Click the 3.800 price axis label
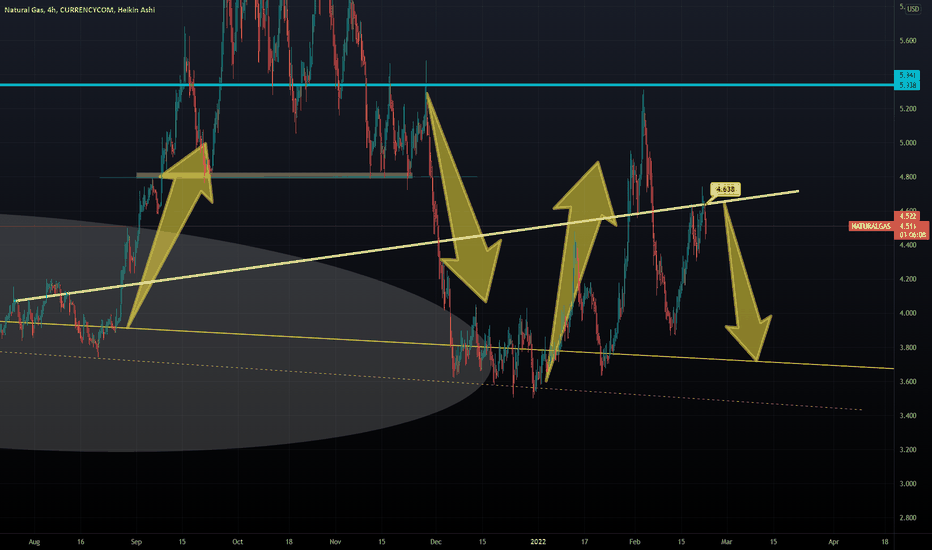Image resolution: width=932 pixels, height=550 pixels. (x=908, y=347)
